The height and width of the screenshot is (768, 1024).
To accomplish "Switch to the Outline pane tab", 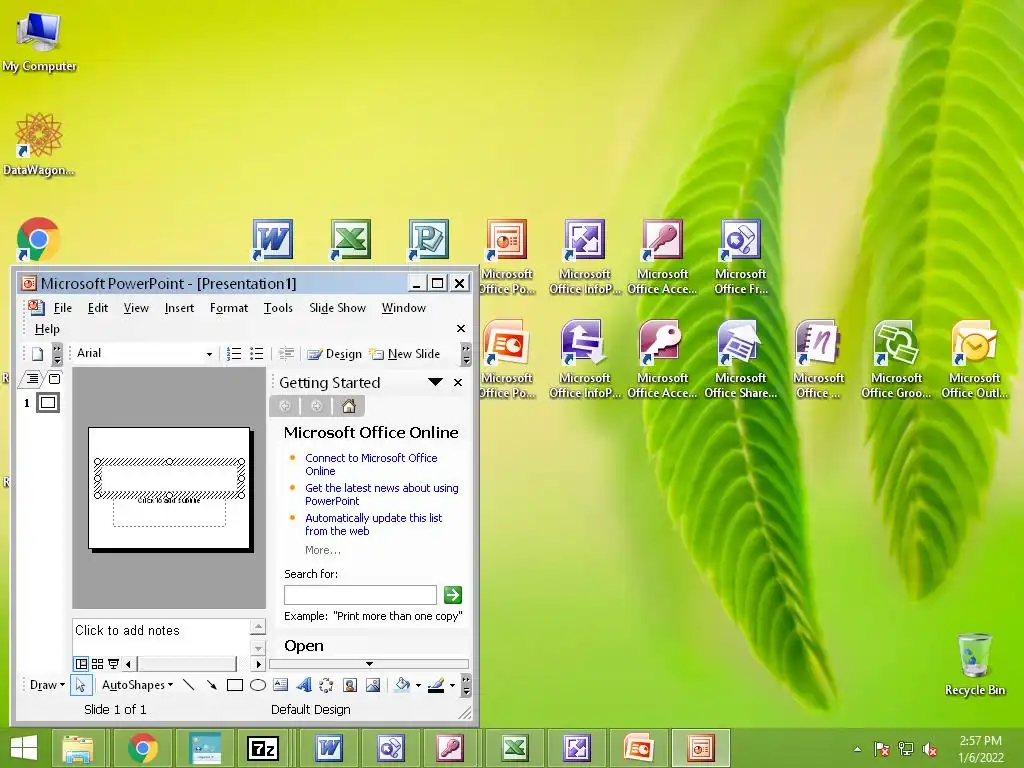I will point(31,378).
